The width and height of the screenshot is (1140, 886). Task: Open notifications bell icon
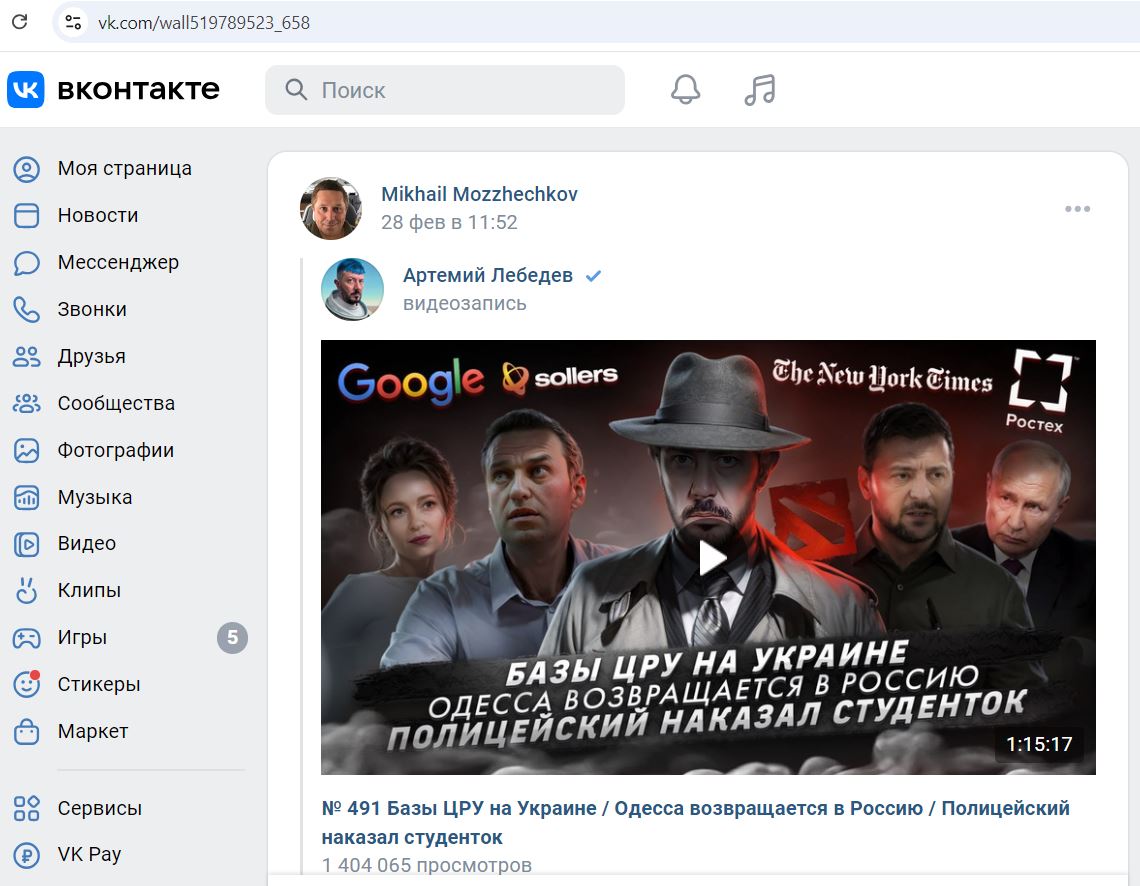[x=685, y=89]
